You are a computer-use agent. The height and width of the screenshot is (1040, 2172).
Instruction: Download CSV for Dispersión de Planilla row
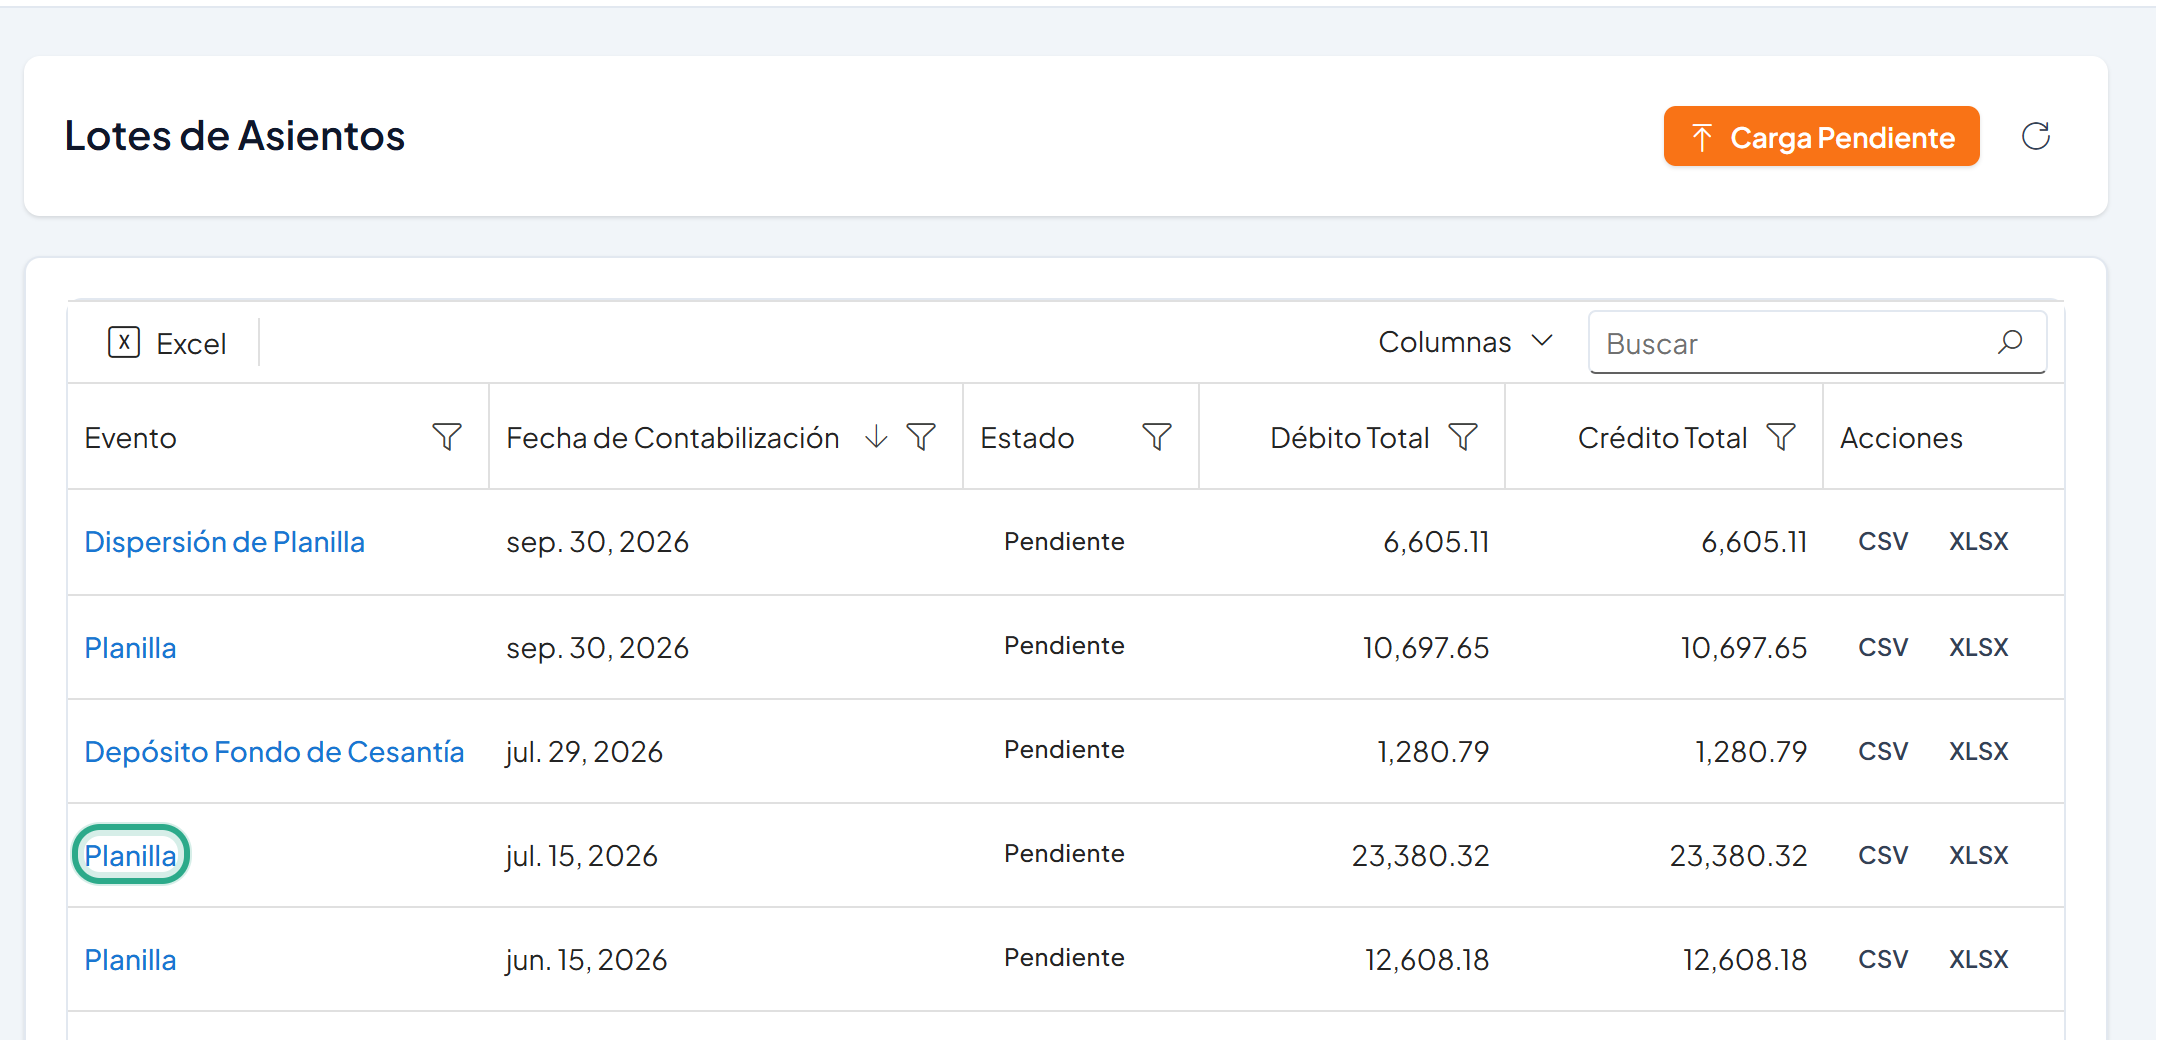click(1883, 542)
